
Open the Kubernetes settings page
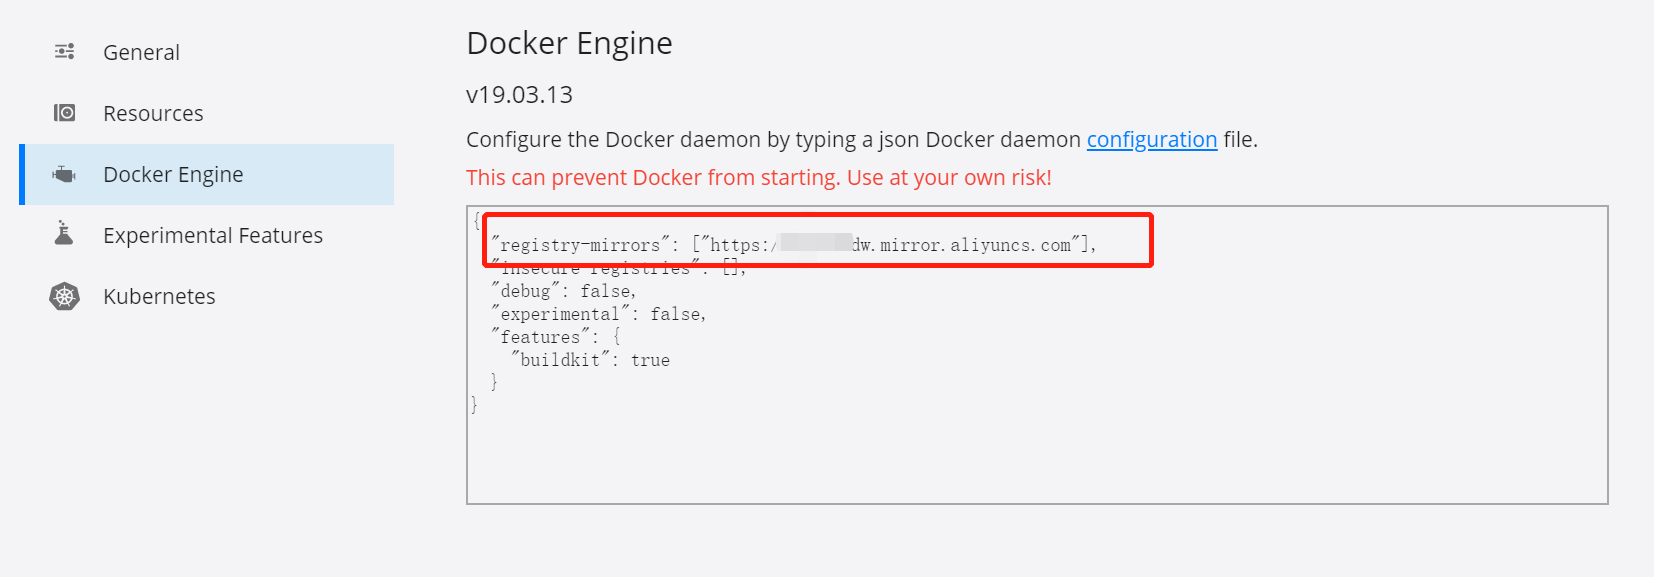pos(159,296)
